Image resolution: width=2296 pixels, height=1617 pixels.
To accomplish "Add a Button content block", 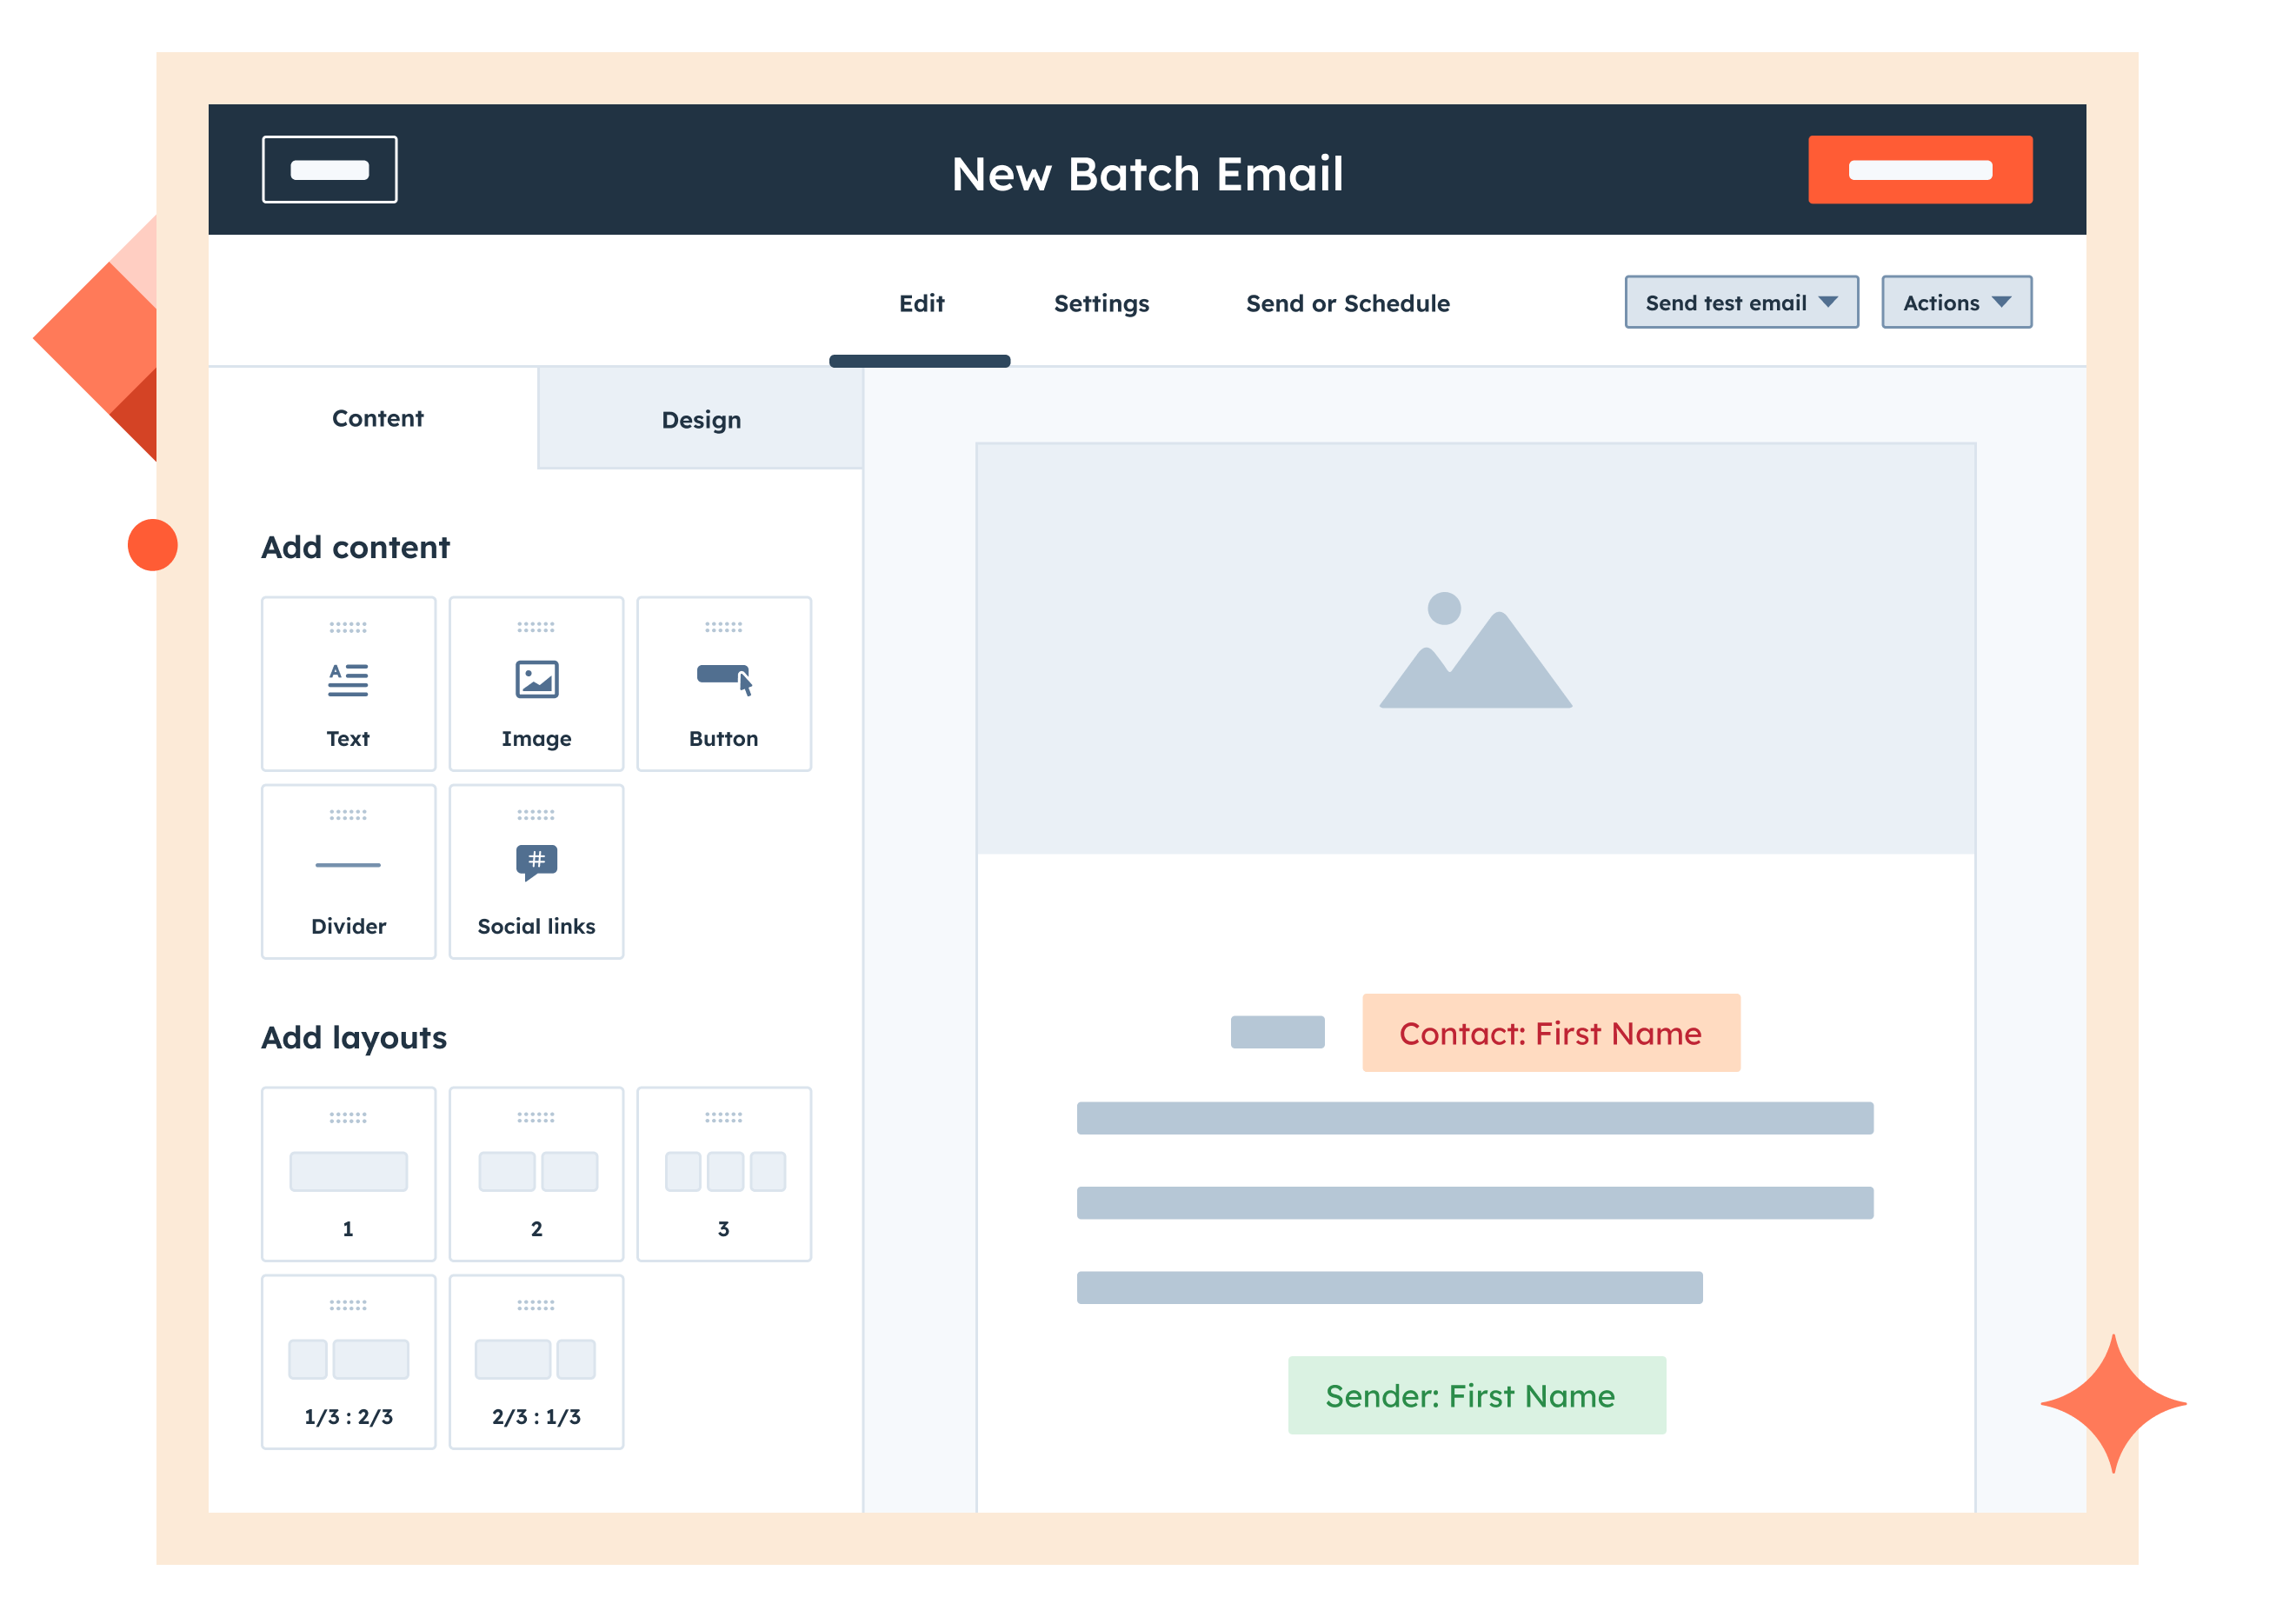I will [x=723, y=683].
